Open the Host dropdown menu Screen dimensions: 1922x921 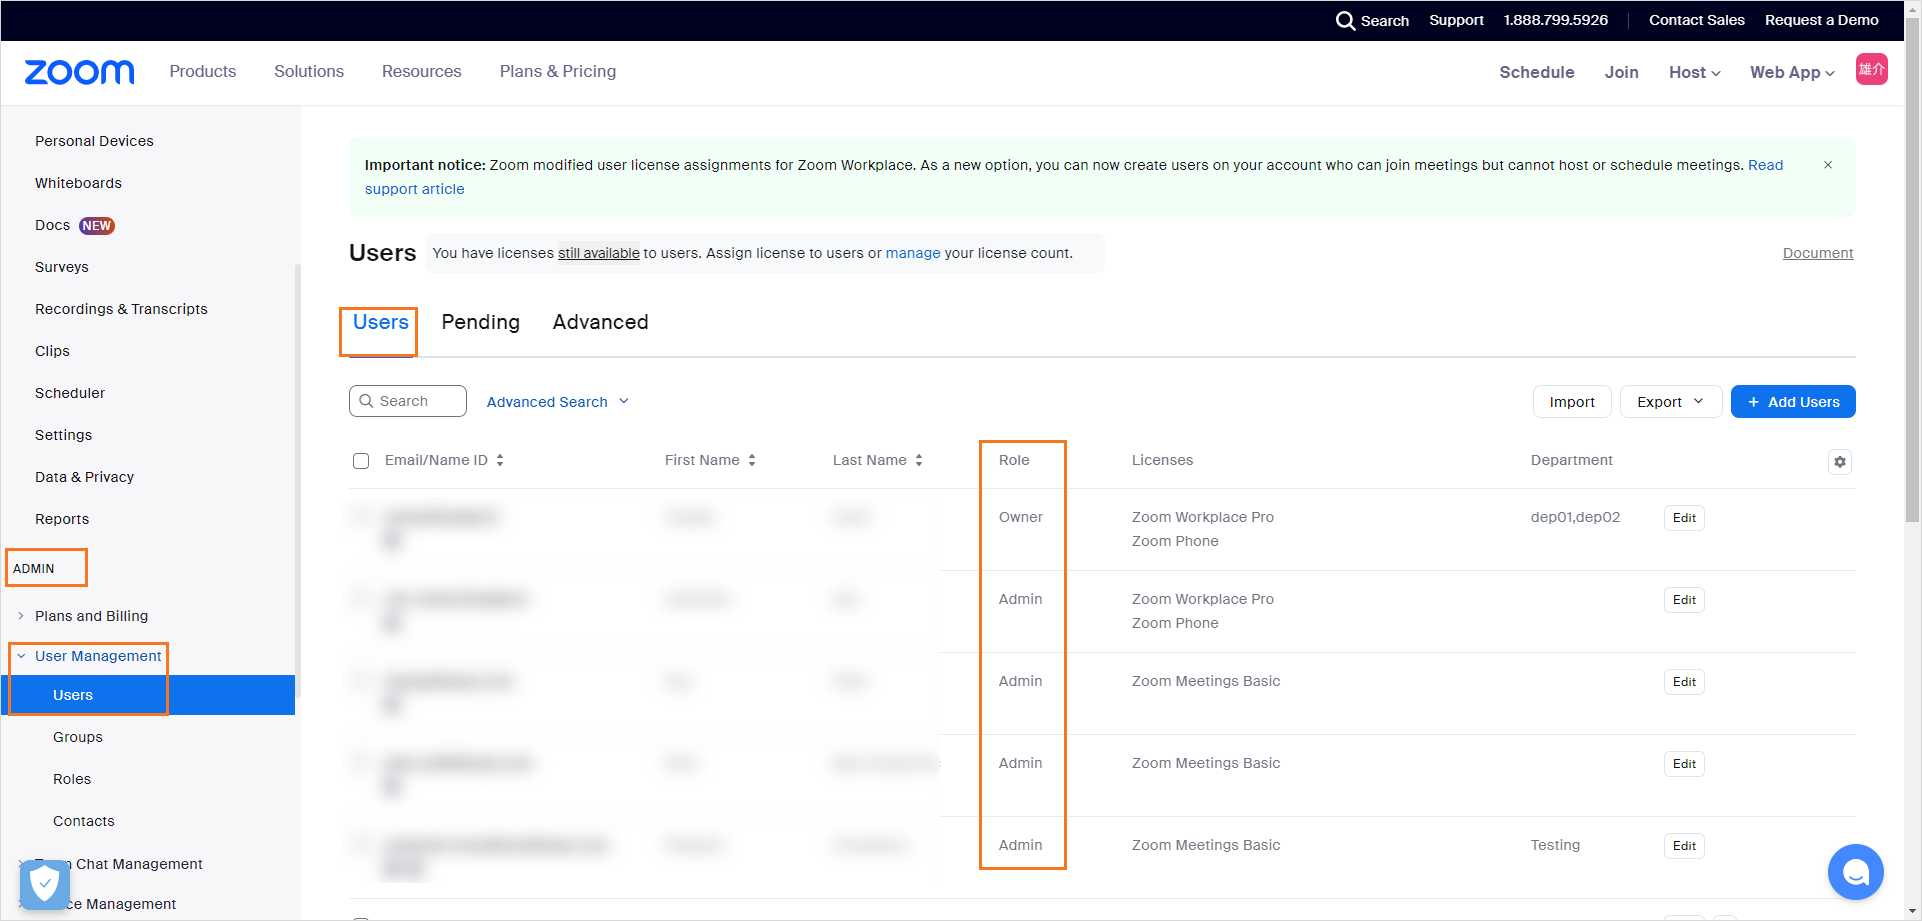coord(1694,72)
